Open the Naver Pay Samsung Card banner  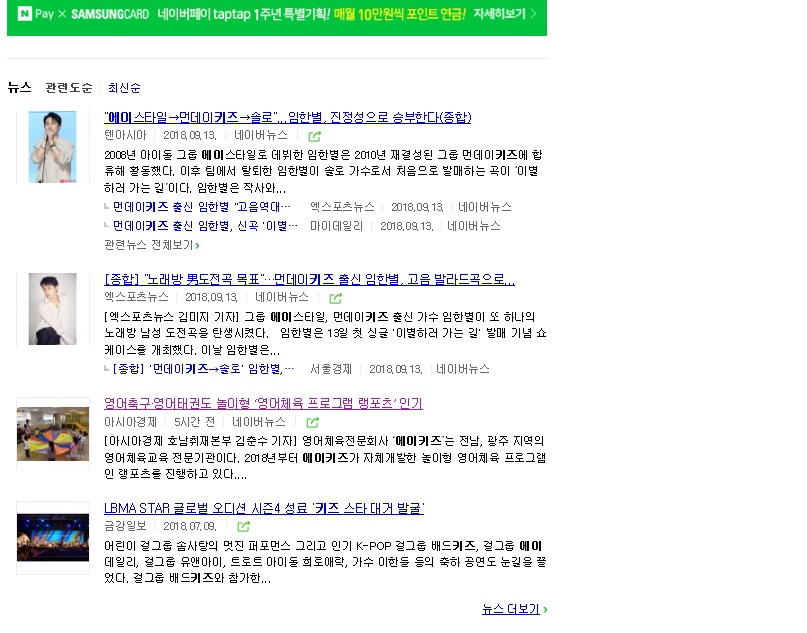coord(277,16)
